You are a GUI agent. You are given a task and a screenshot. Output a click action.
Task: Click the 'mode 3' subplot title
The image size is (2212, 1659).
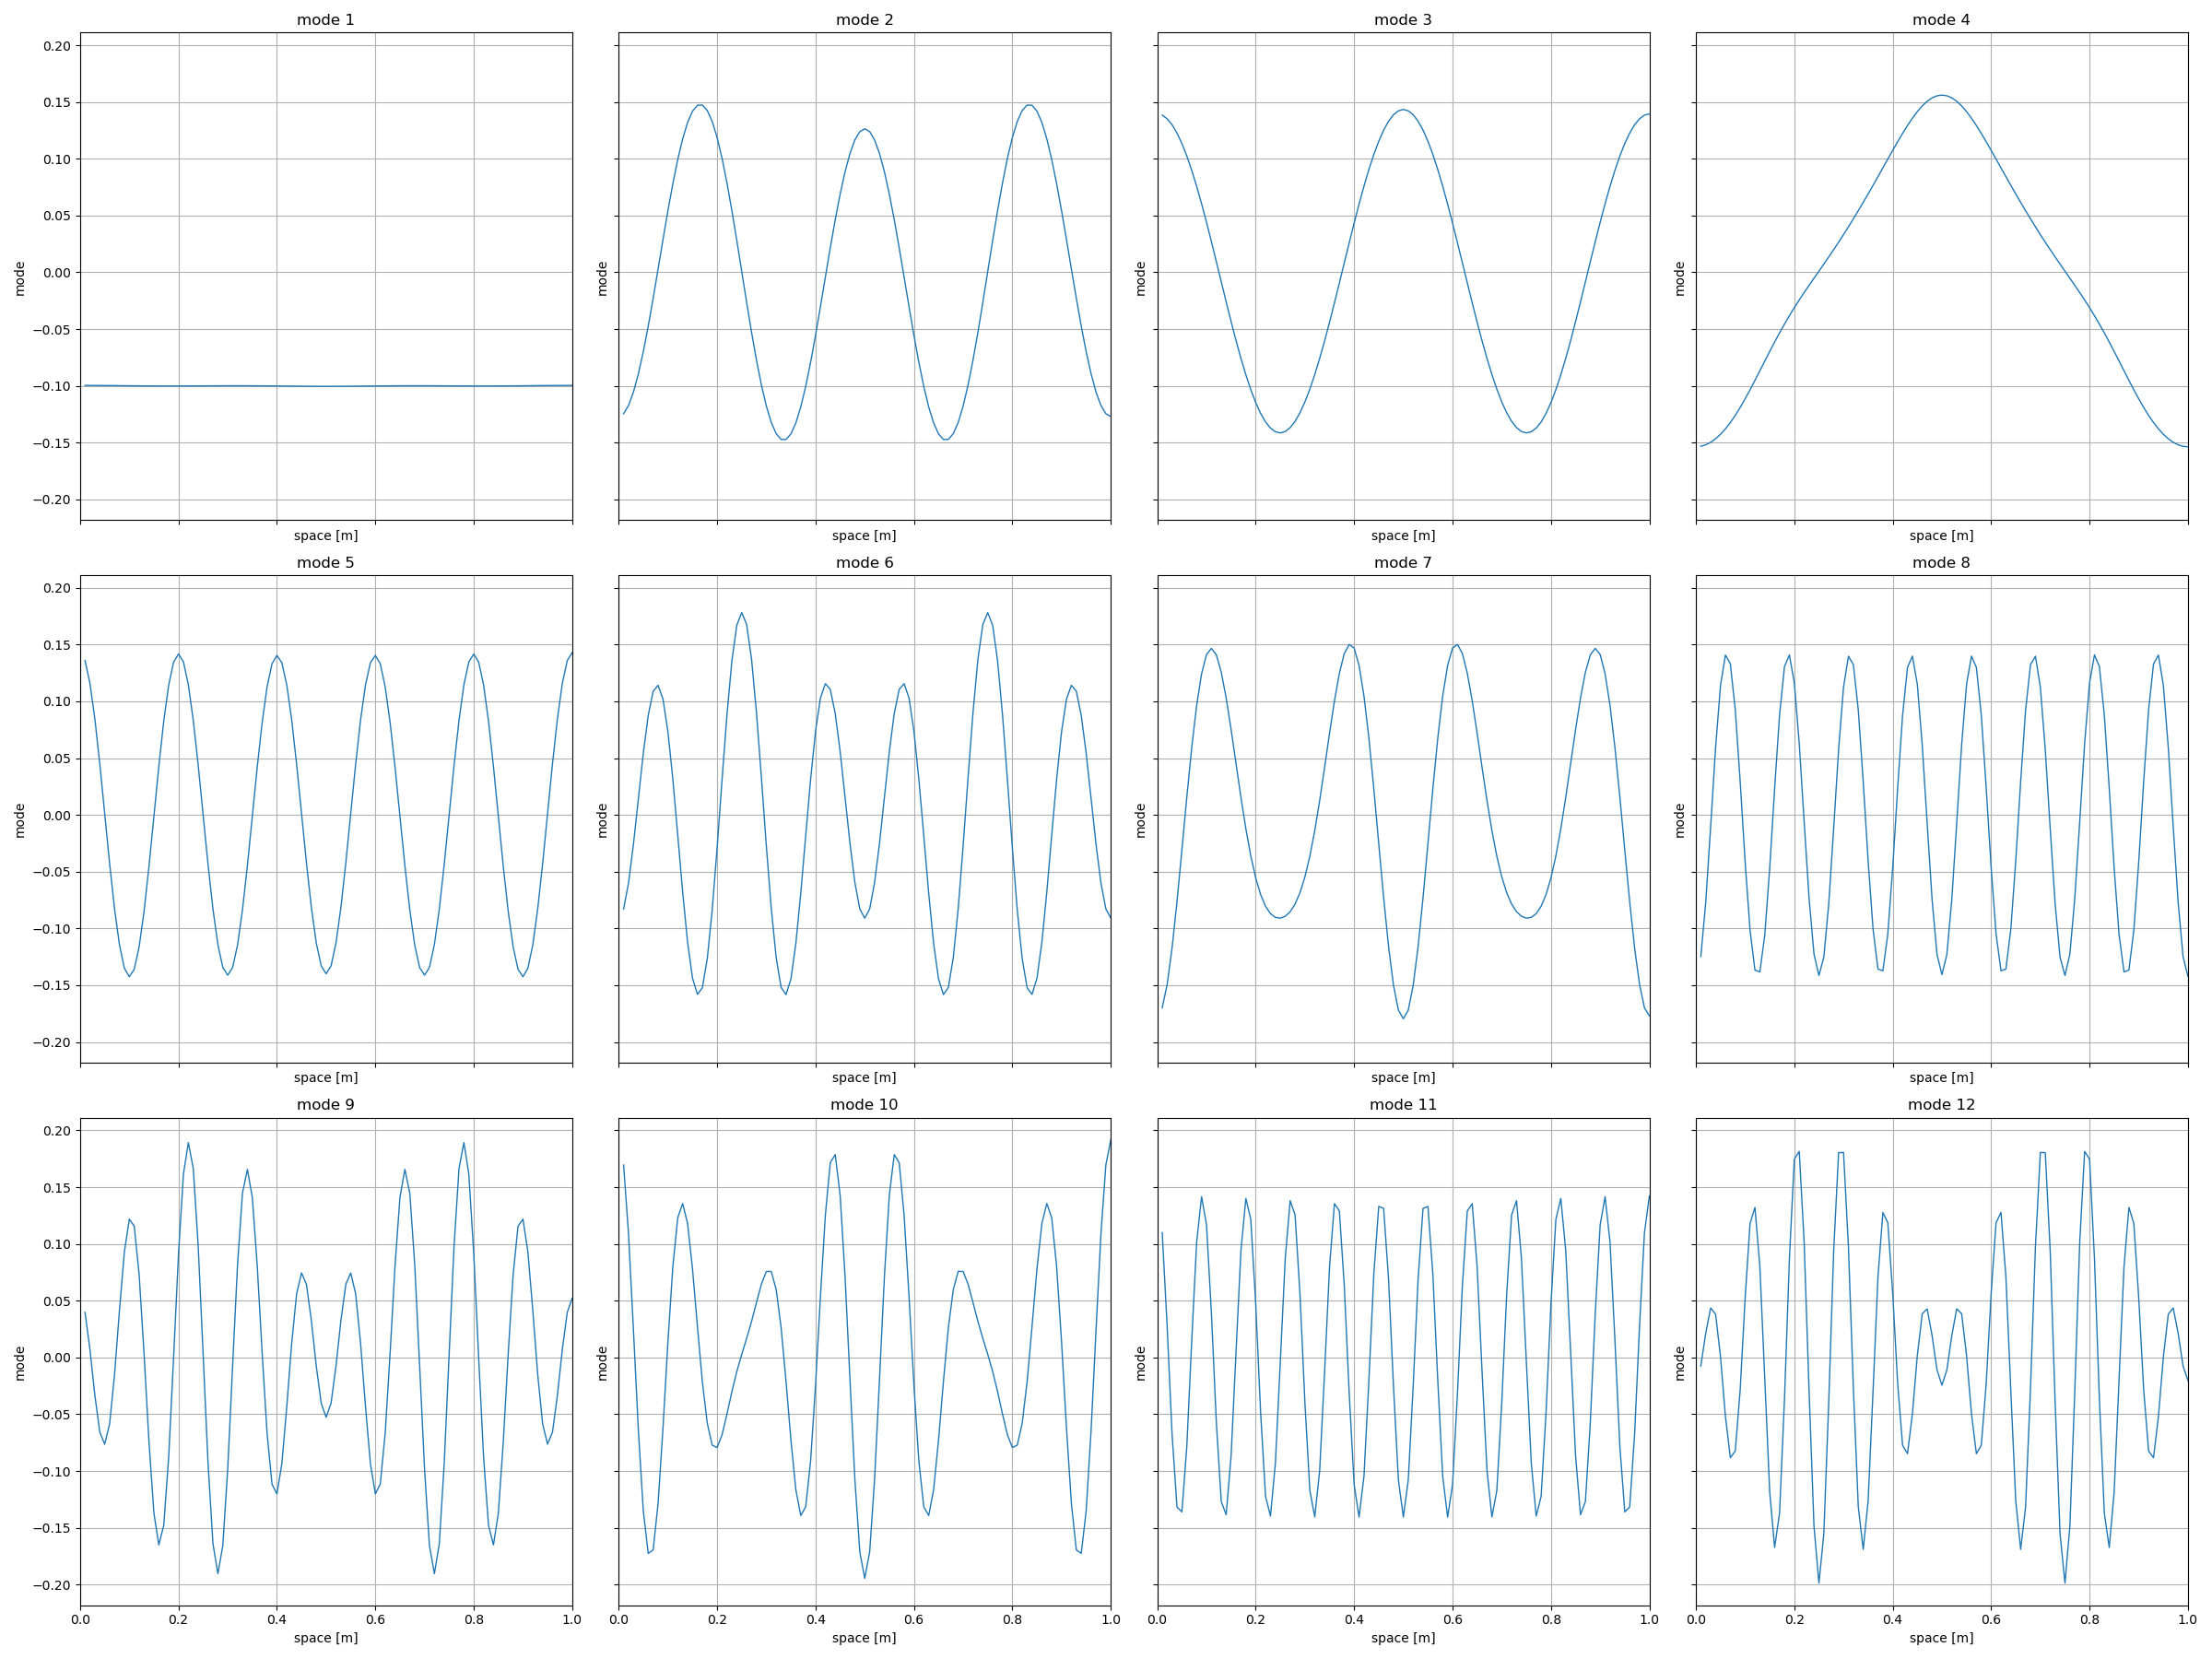click(x=1402, y=20)
